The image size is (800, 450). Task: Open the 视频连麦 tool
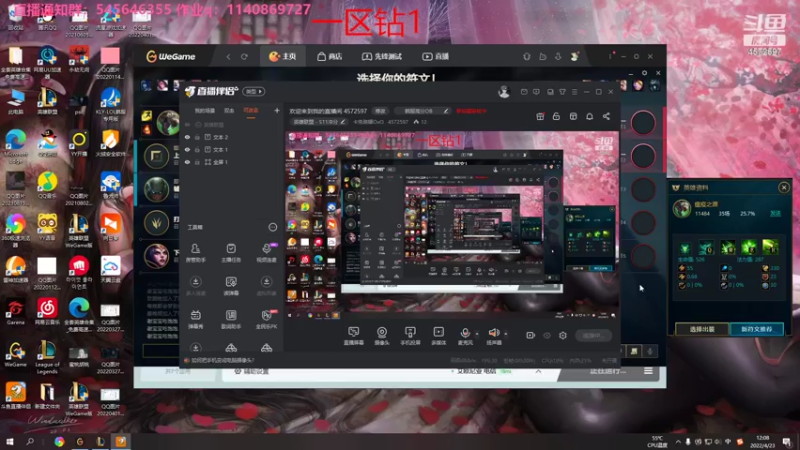pos(266,253)
